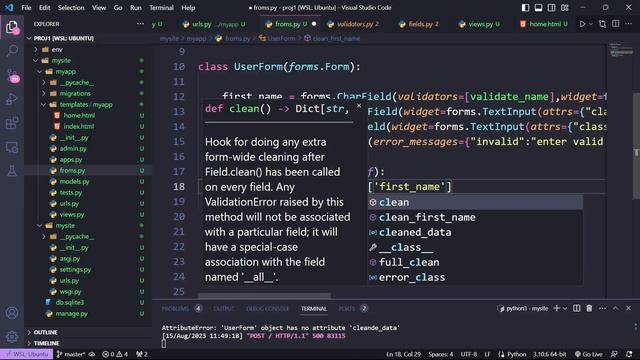Open Run and Debug view

click(x=12, y=99)
